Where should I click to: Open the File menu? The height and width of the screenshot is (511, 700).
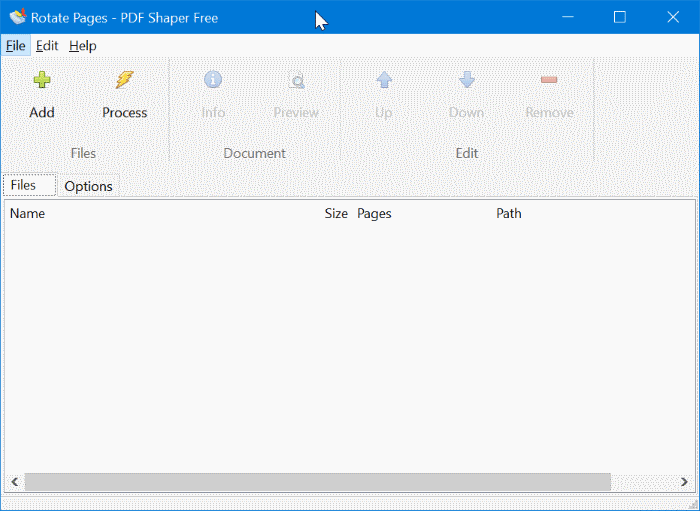[x=16, y=46]
